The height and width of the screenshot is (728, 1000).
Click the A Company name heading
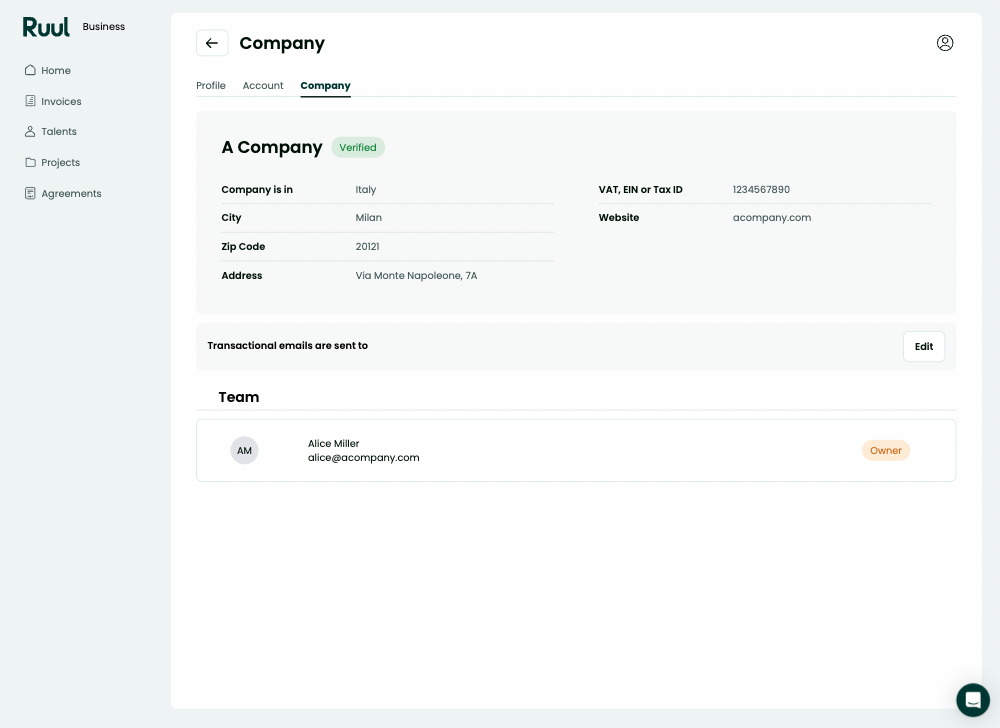(x=272, y=147)
